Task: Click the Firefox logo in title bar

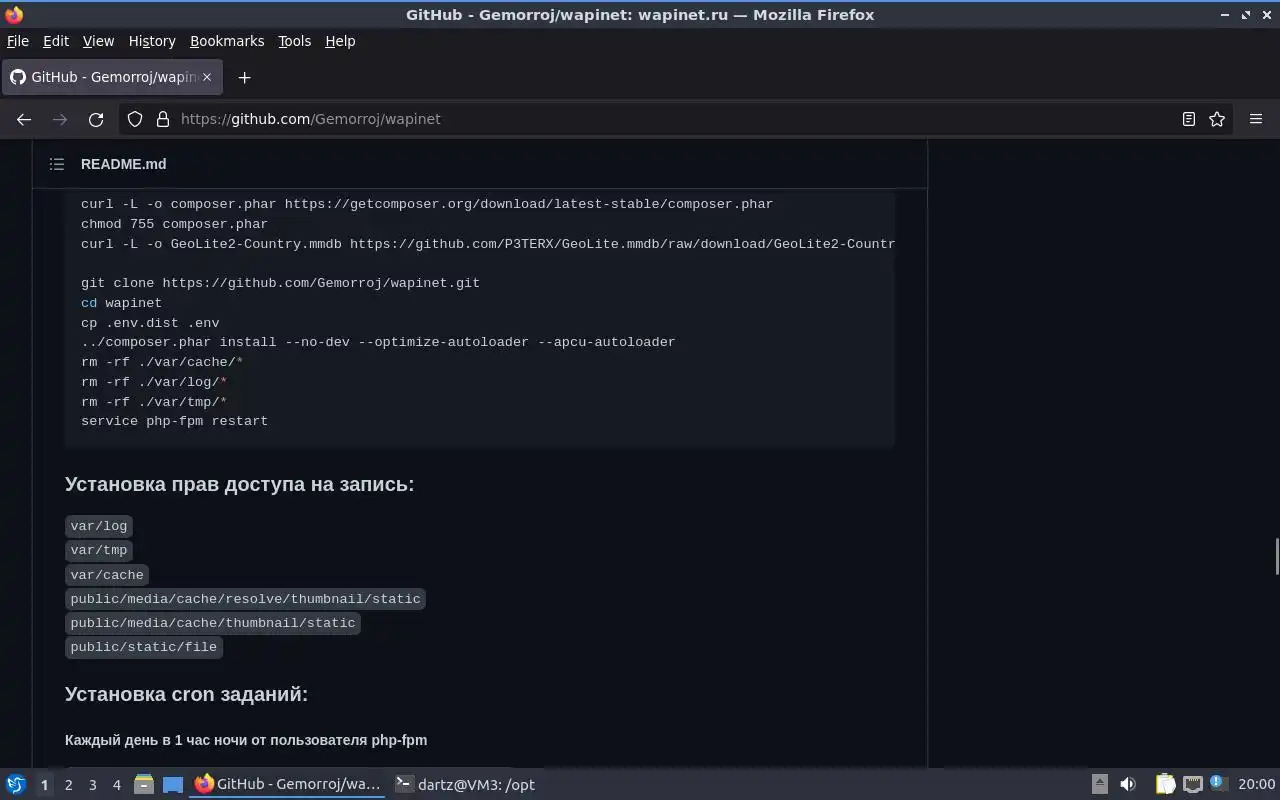Action: (x=14, y=15)
